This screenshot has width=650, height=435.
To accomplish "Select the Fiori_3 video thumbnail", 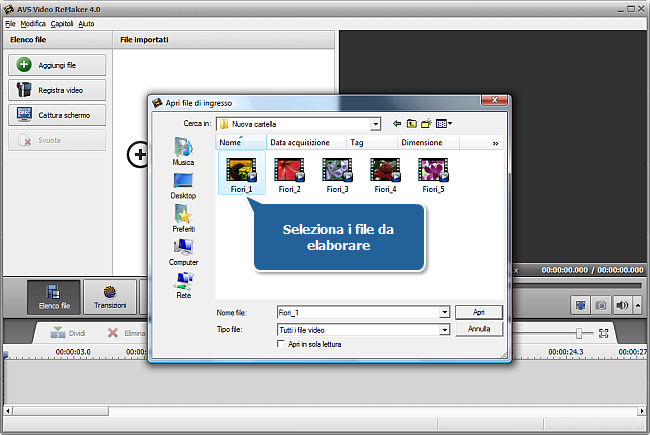I will [337, 175].
